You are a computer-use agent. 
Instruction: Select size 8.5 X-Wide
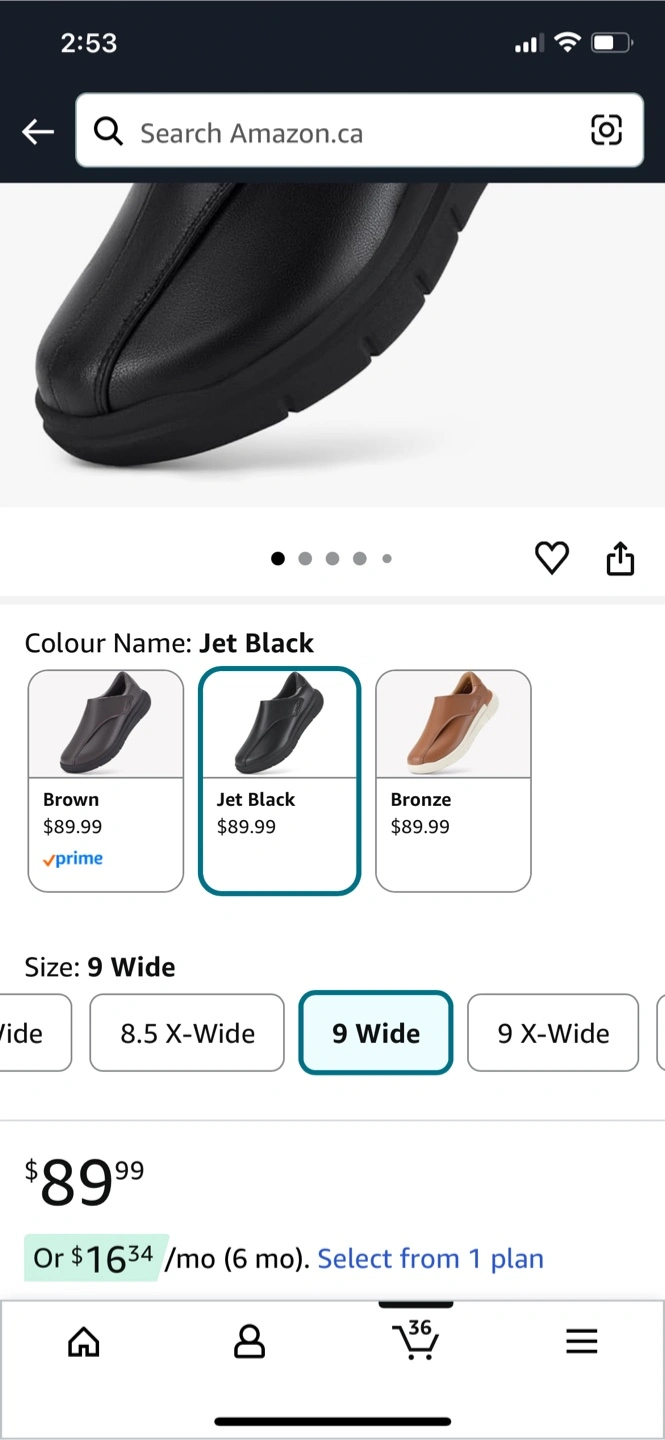(187, 1033)
